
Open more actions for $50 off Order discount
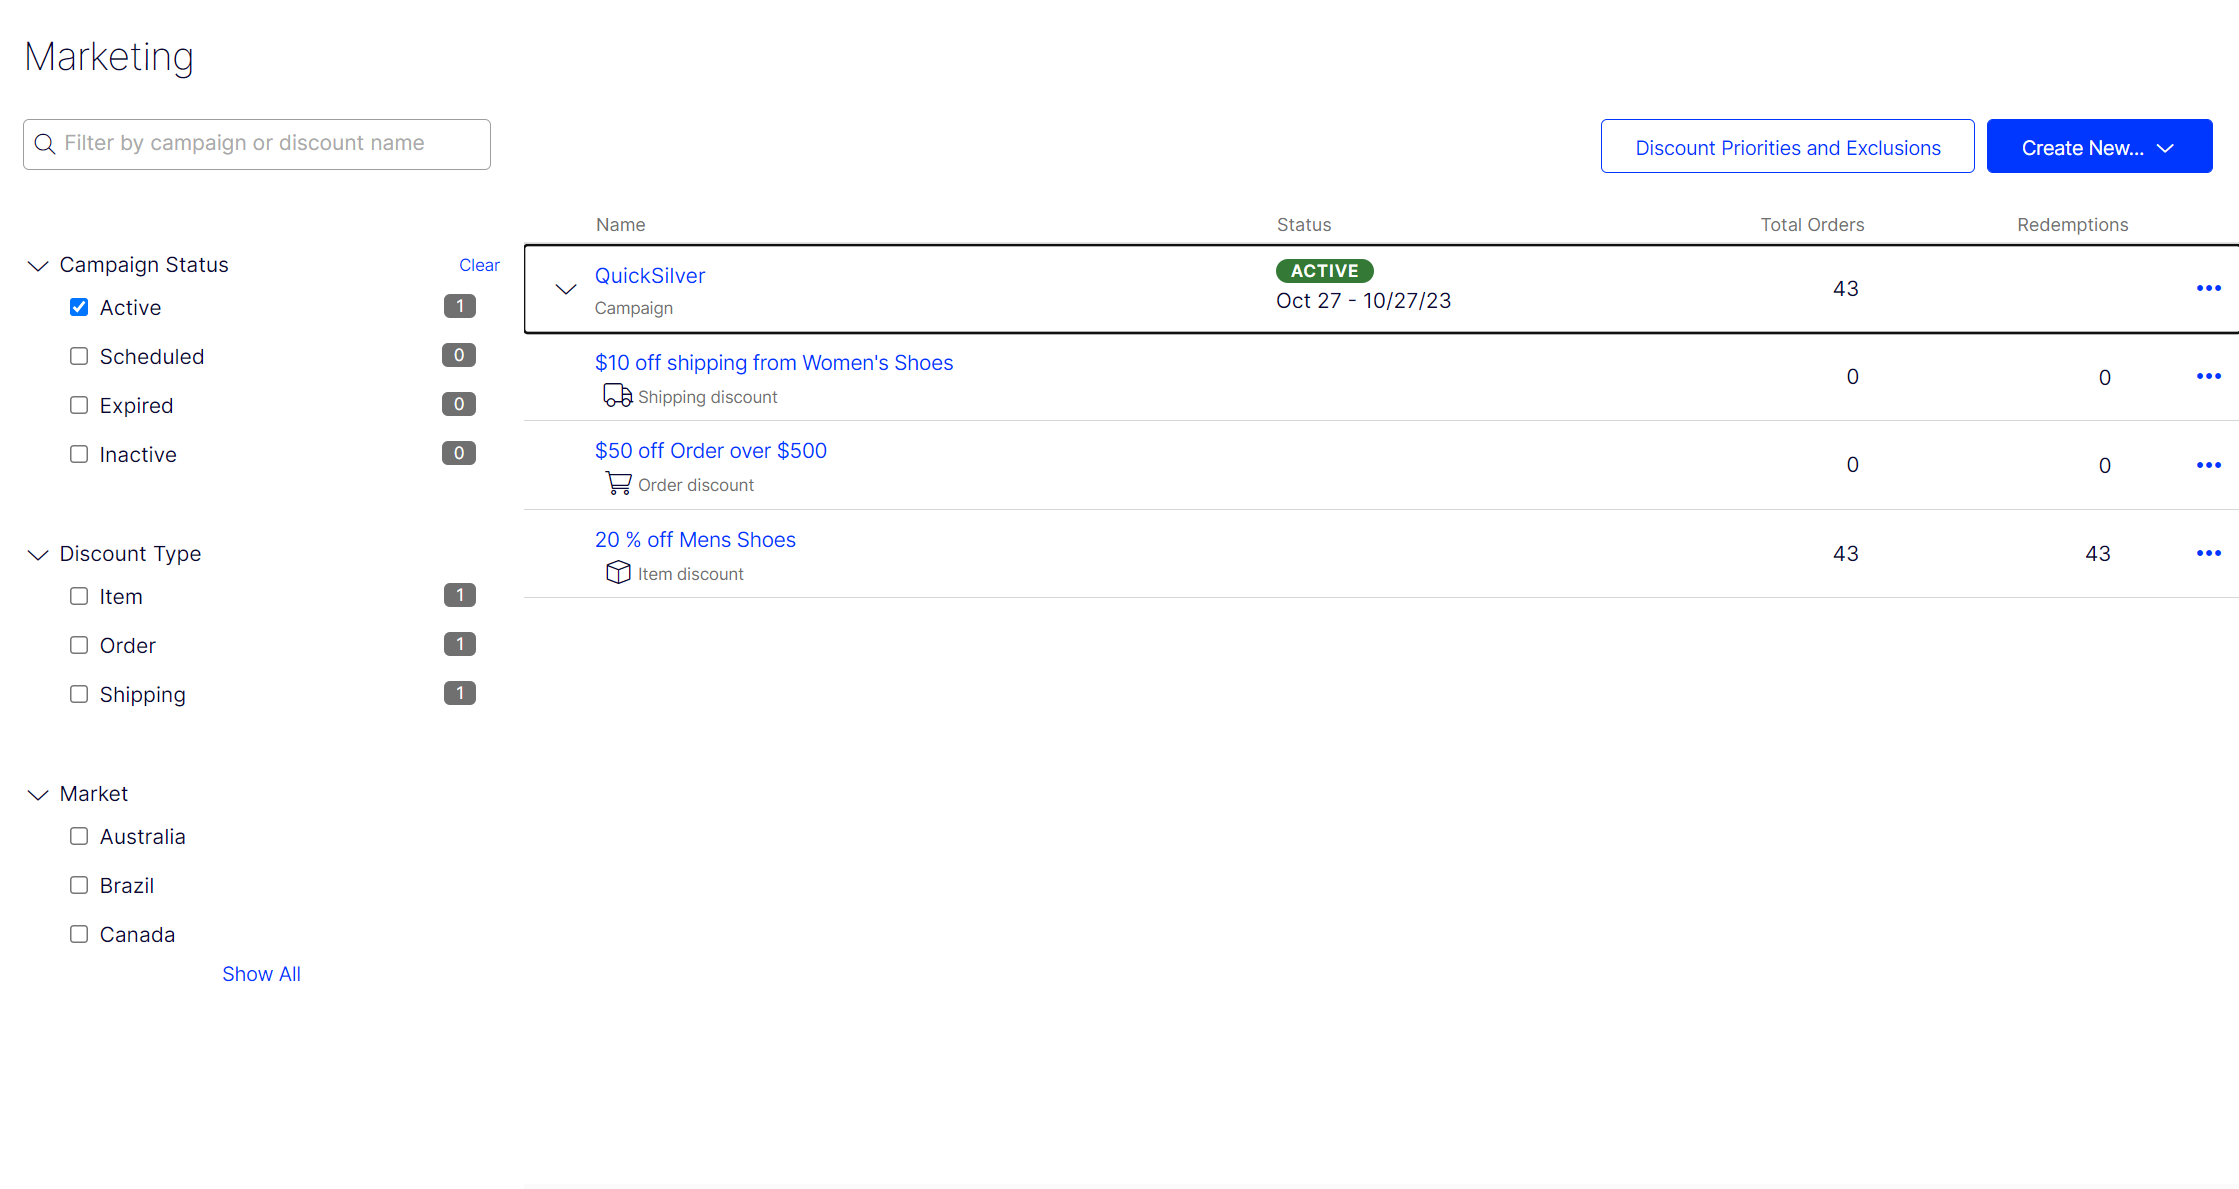coord(2208,465)
